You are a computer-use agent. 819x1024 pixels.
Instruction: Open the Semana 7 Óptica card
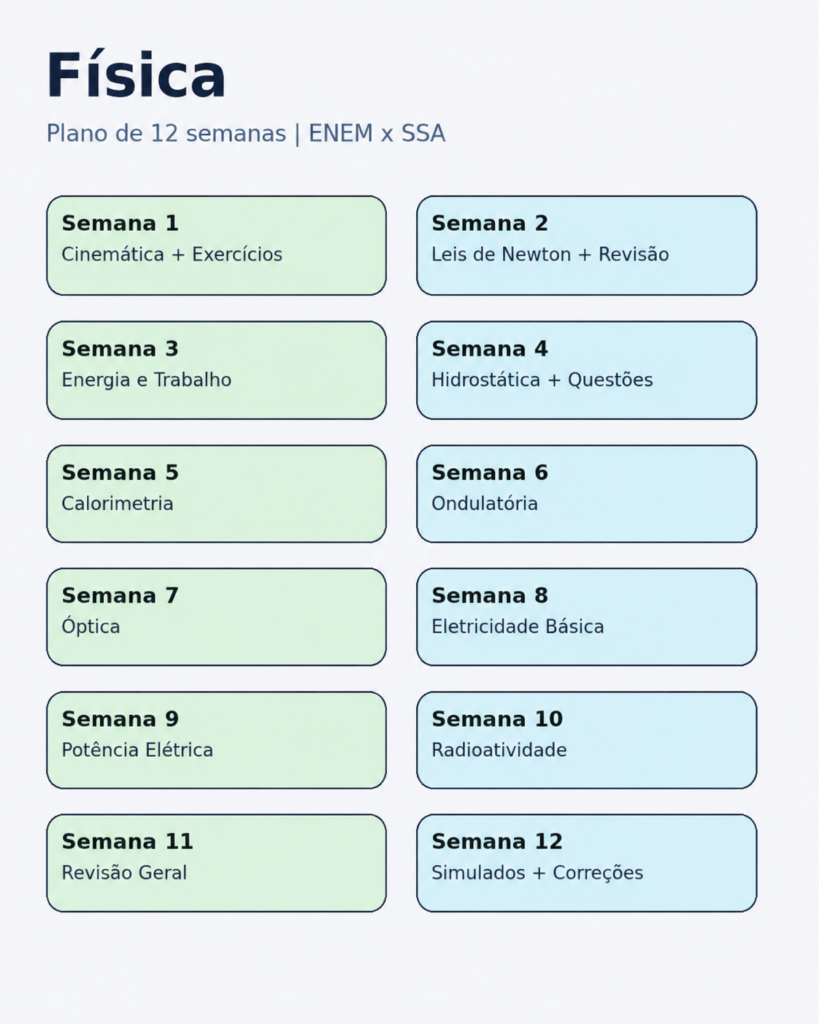pos(216,617)
